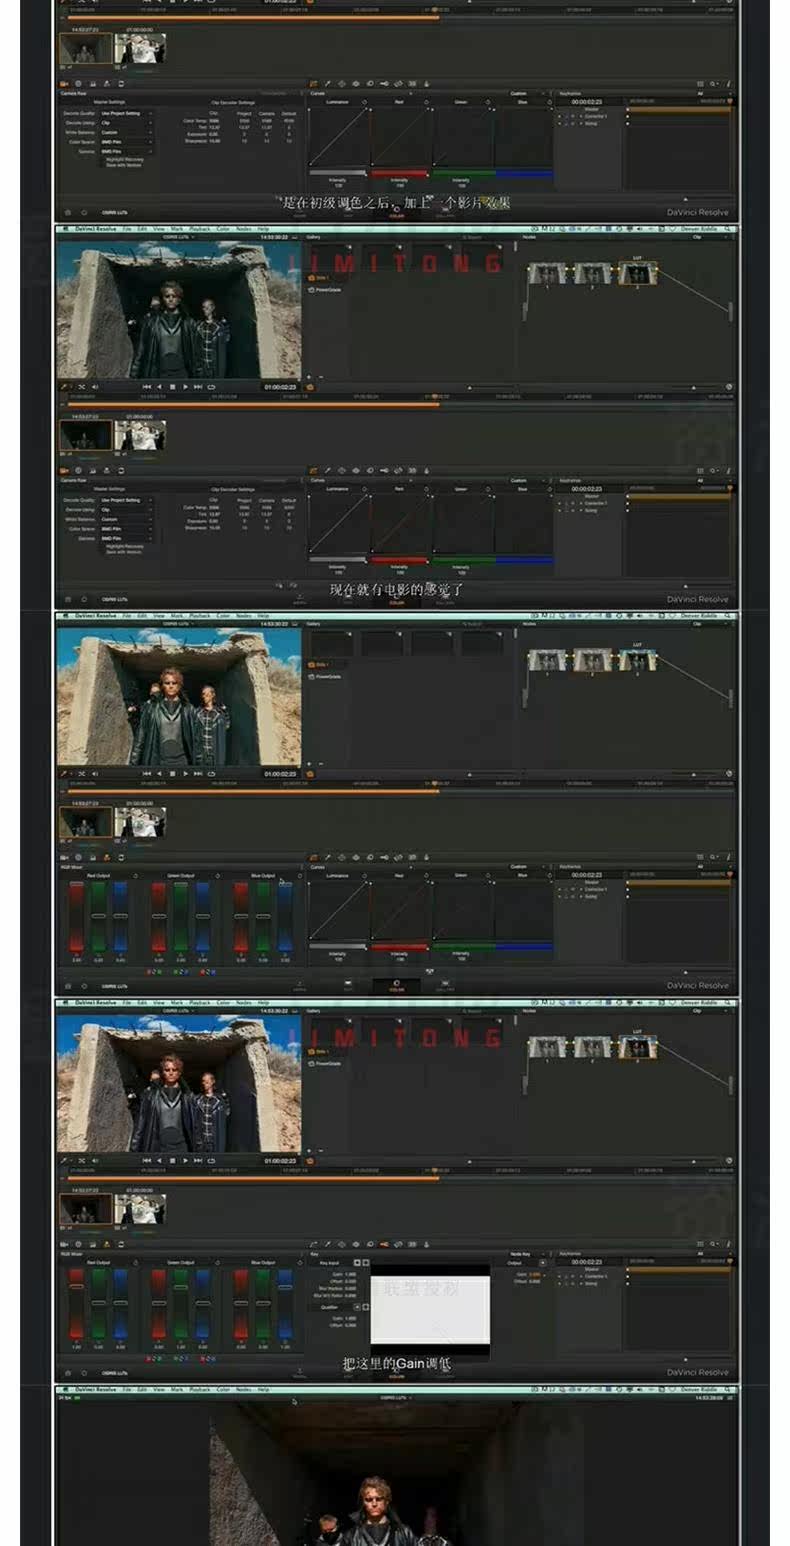Click Qualifier header in Gain调低 Key panel
This screenshot has width=790, height=1546.
tap(329, 1306)
